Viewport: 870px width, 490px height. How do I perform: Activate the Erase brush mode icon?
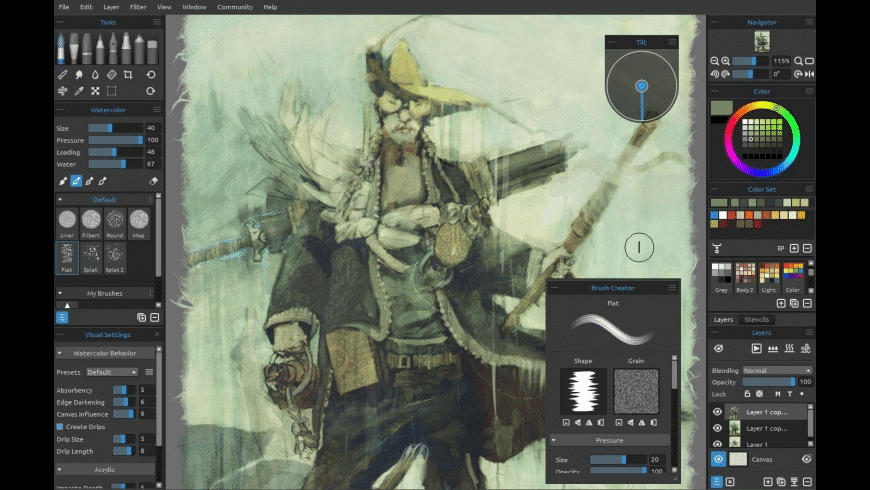tap(154, 181)
